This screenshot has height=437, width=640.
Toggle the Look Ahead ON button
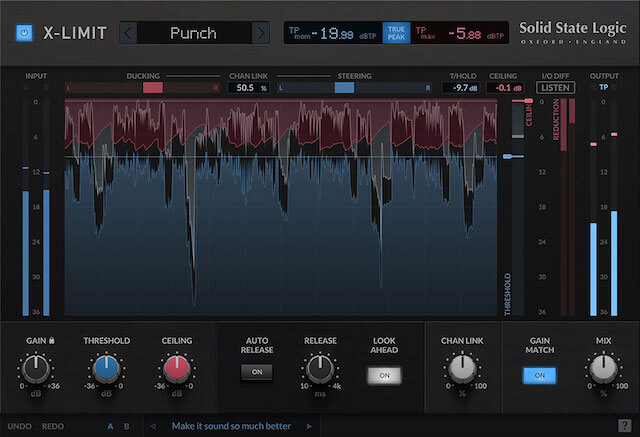[x=384, y=375]
